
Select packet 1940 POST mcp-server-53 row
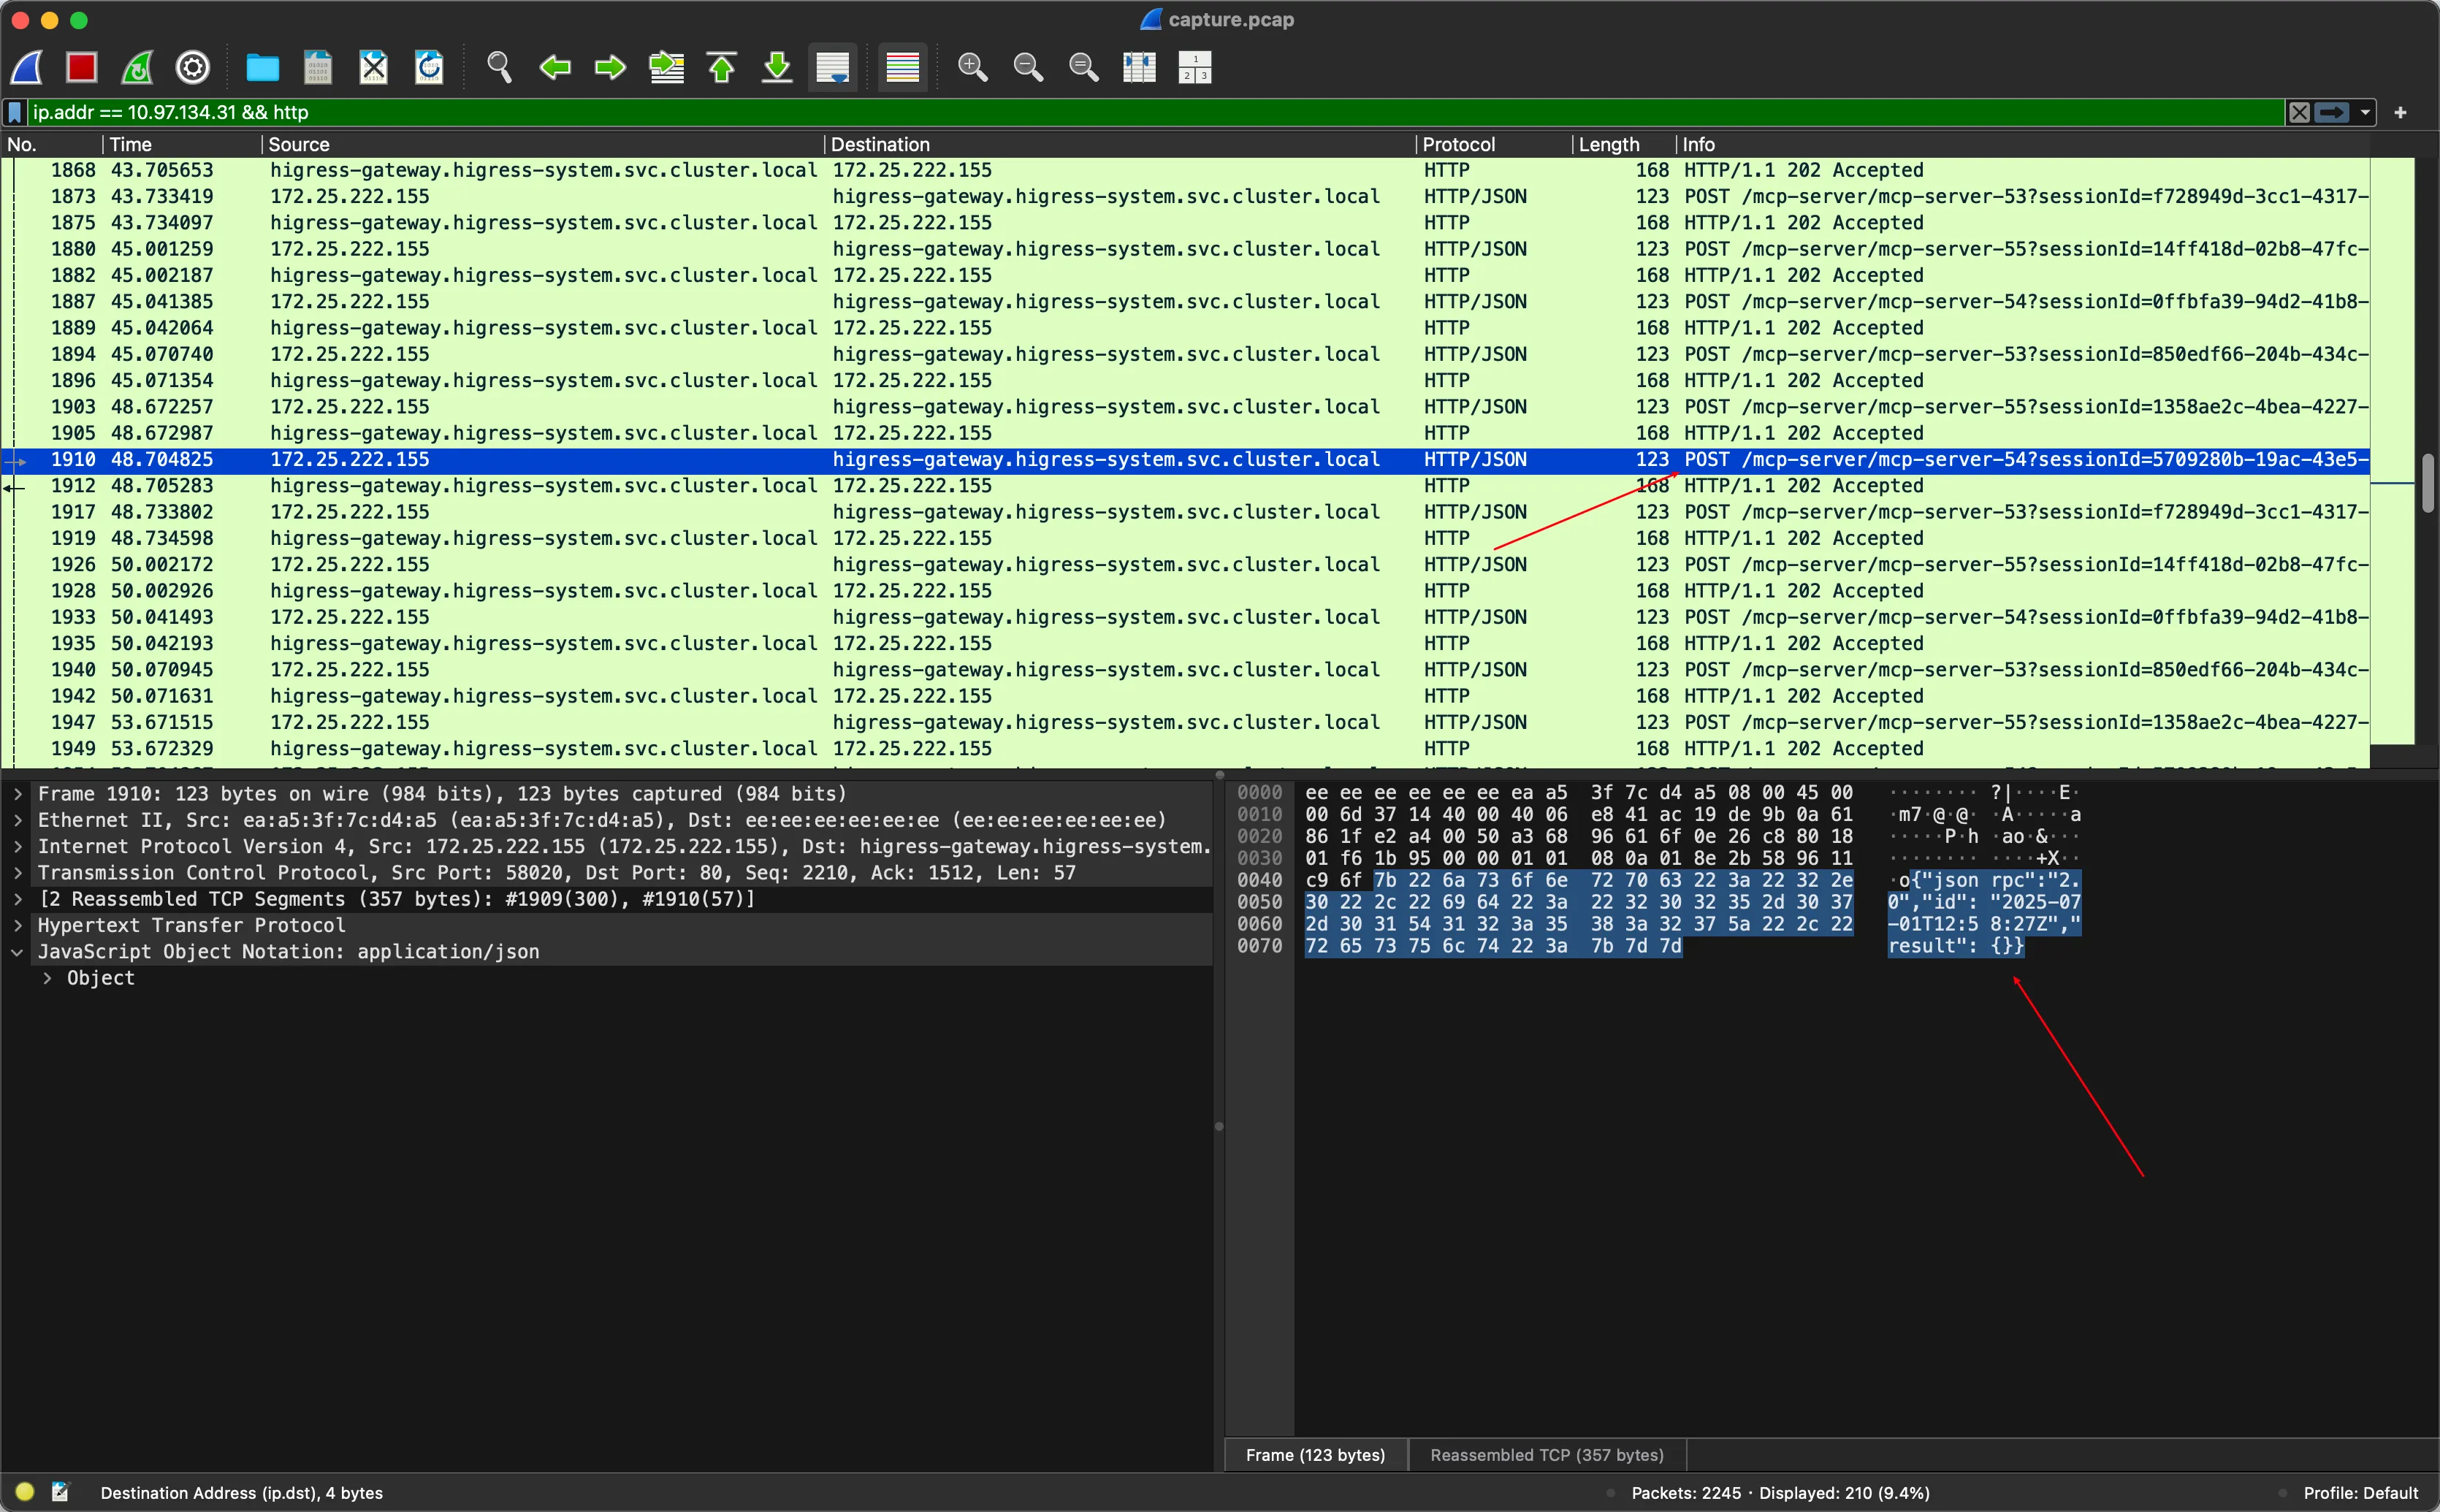[x=1185, y=670]
